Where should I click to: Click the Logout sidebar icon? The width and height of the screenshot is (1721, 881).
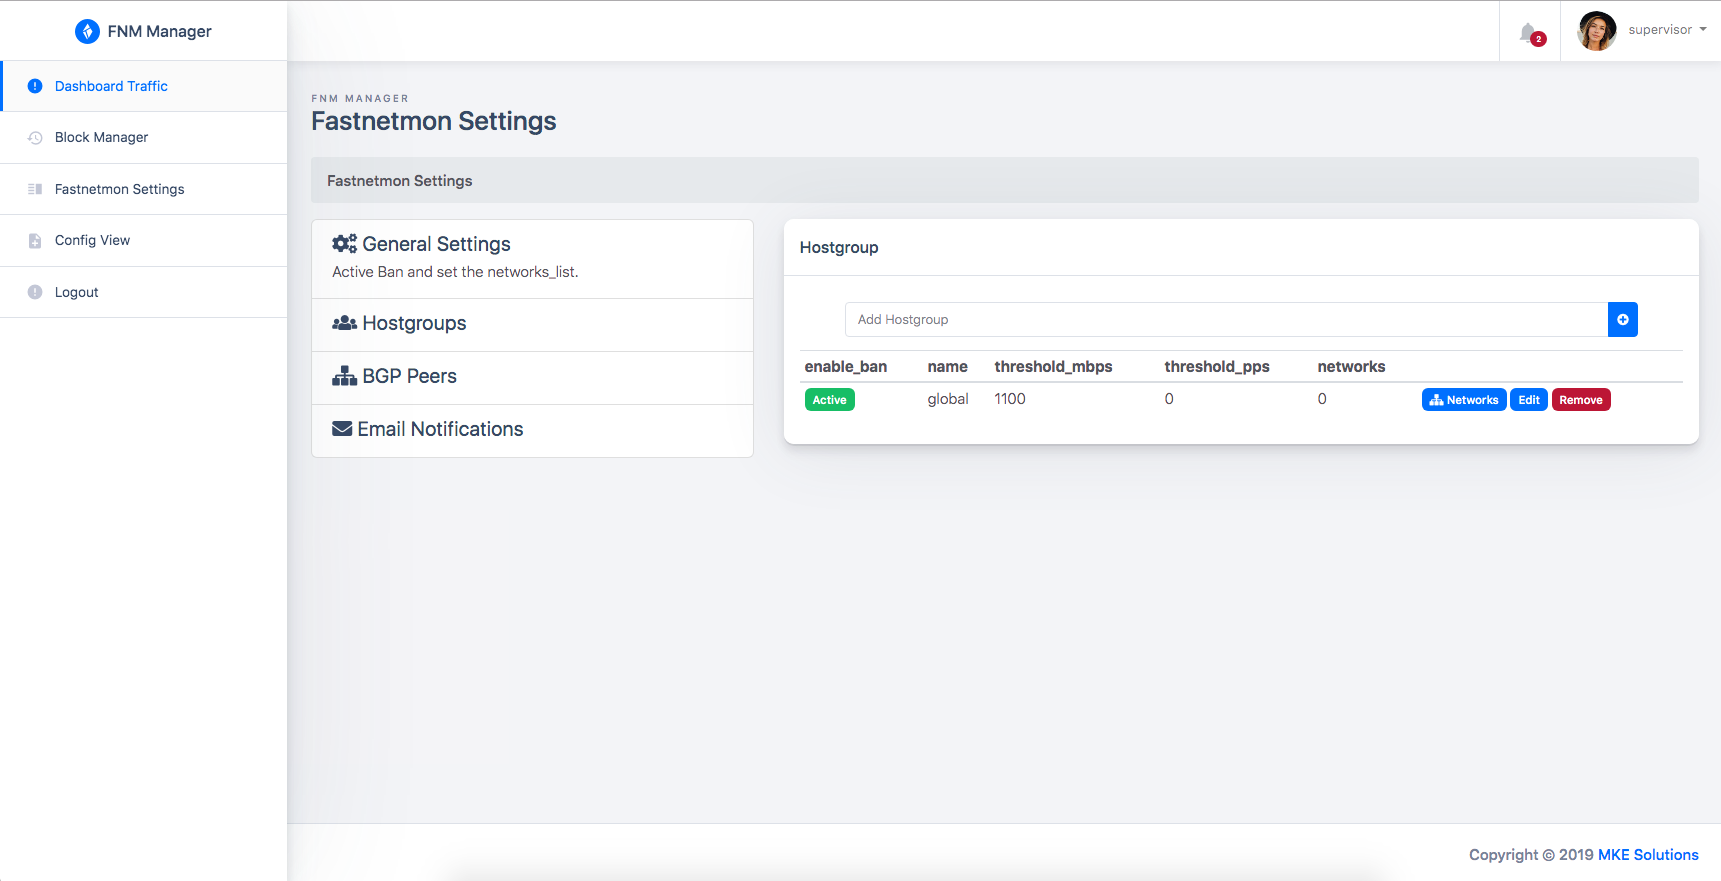35,292
